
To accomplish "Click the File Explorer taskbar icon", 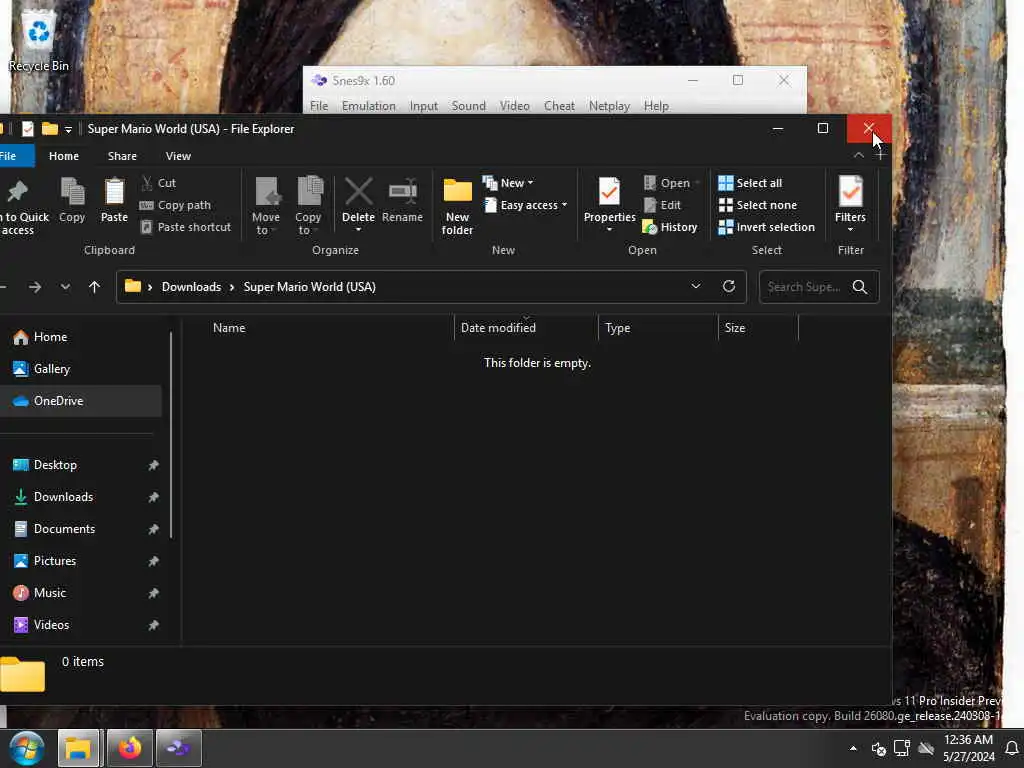I will [78, 748].
